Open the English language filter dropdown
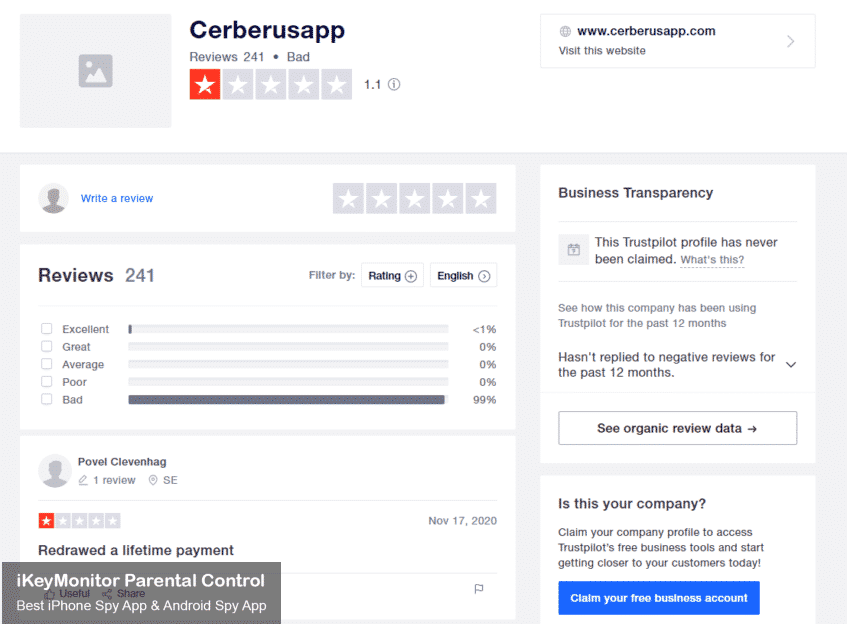 463,275
